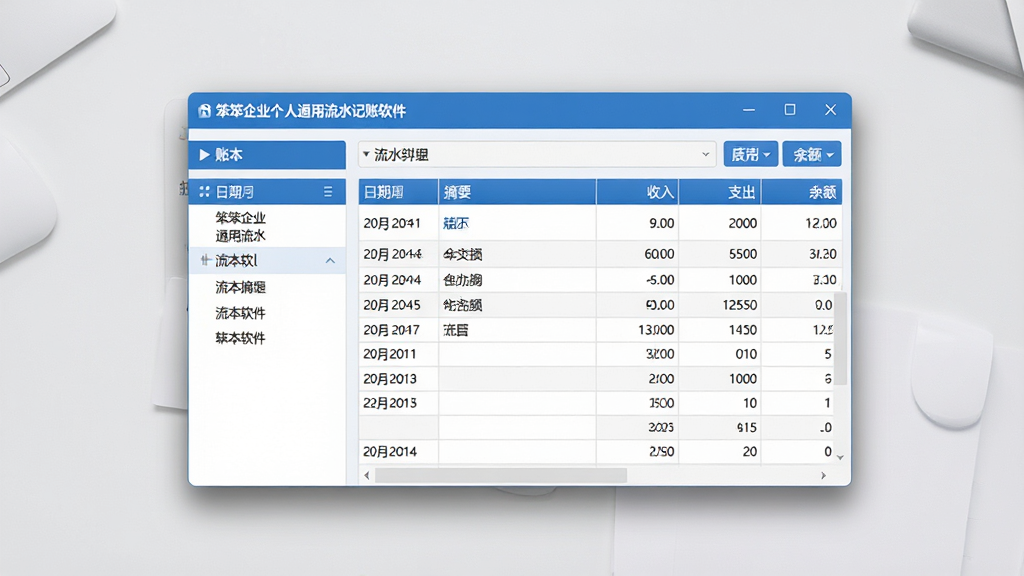Select the expense cell 615

tap(720, 427)
